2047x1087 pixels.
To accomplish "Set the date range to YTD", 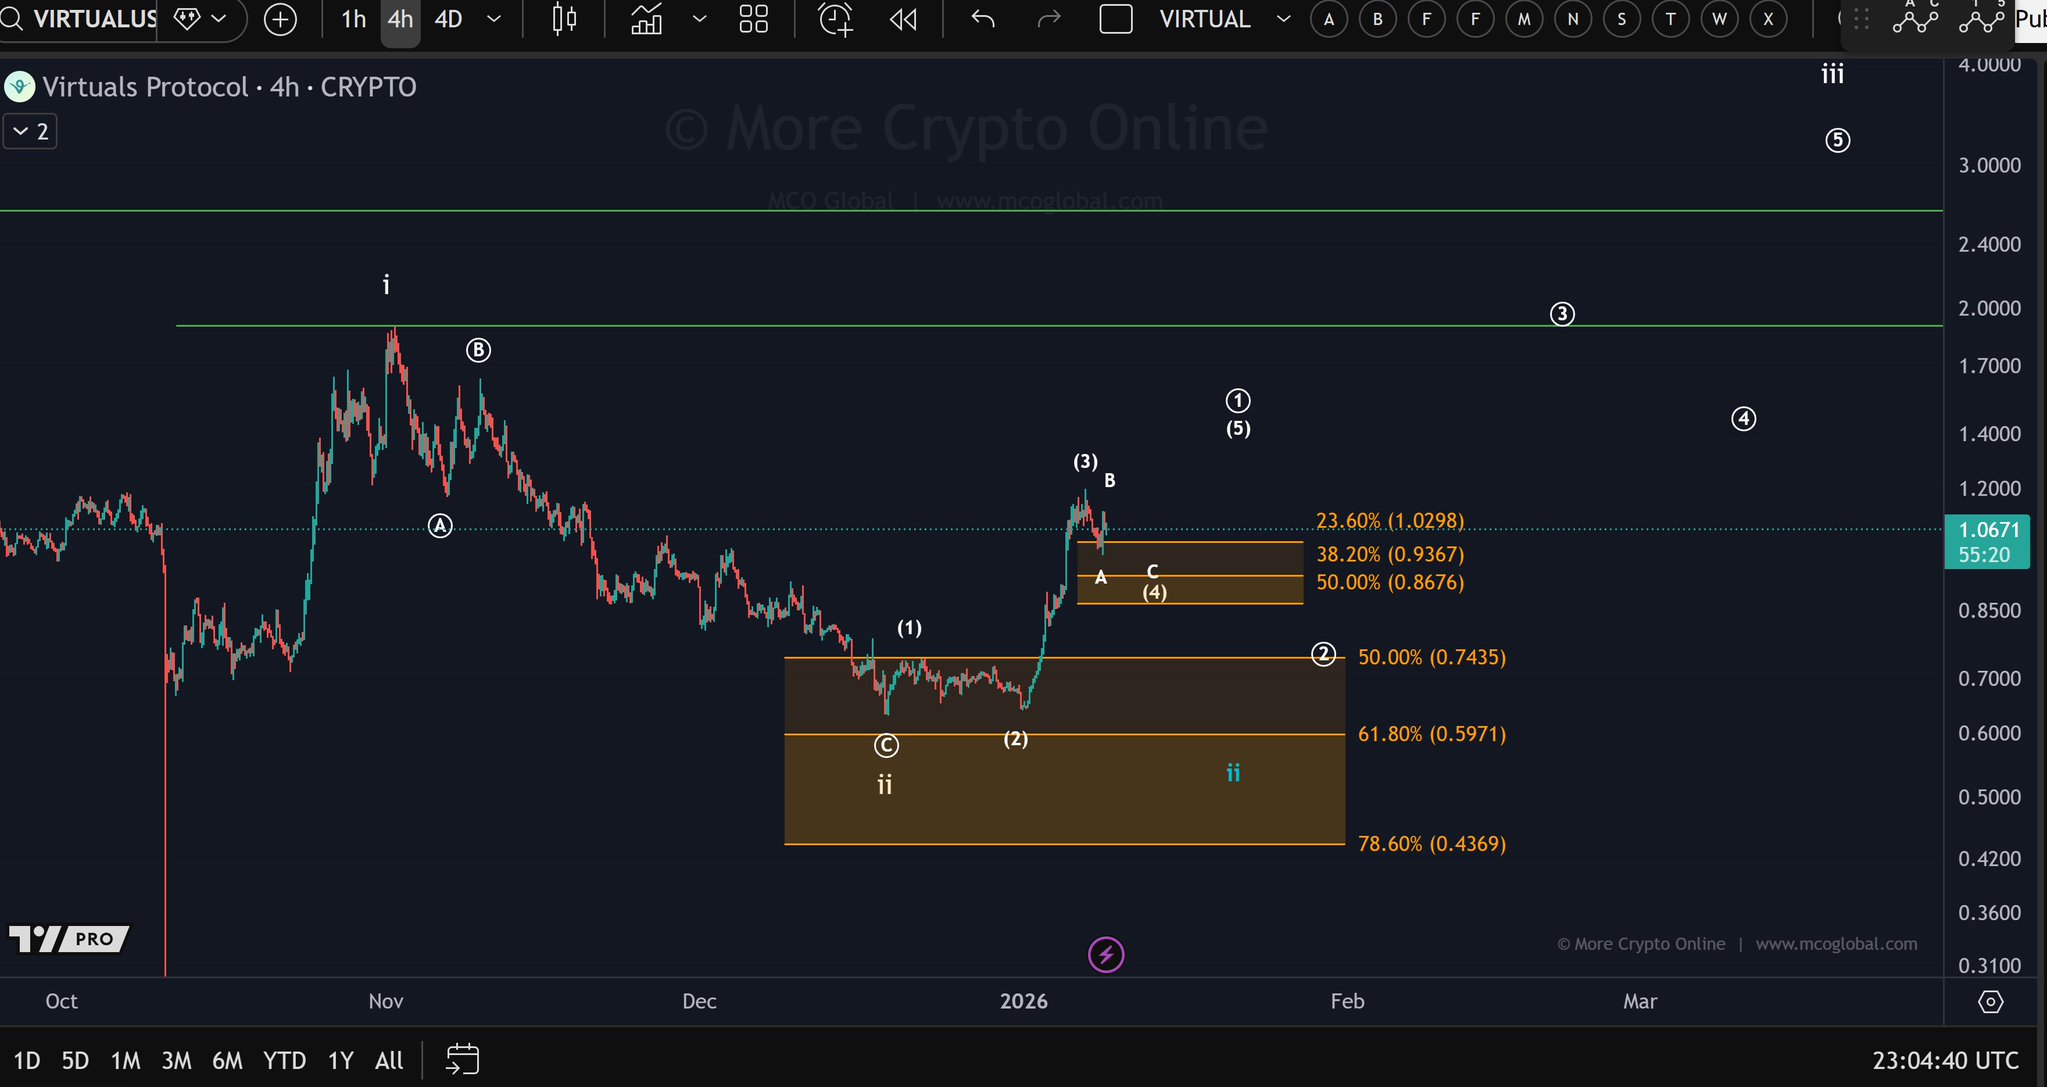I will [x=284, y=1060].
